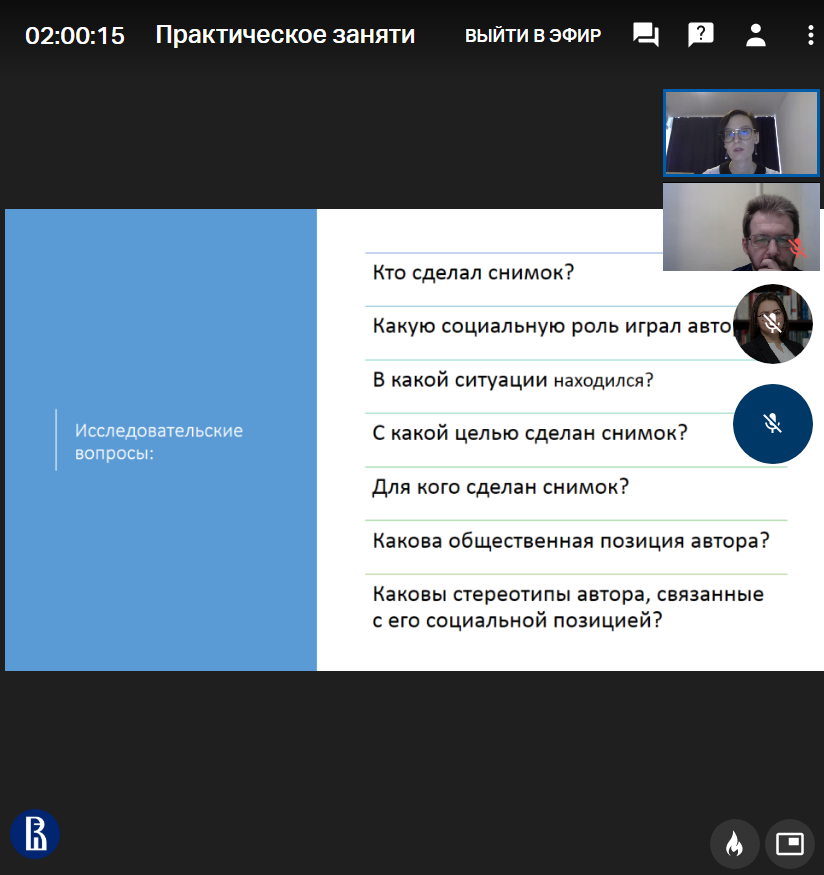The image size is (824, 875).
Task: Click red muted mic icon on rectangular video tile
Action: click(797, 247)
